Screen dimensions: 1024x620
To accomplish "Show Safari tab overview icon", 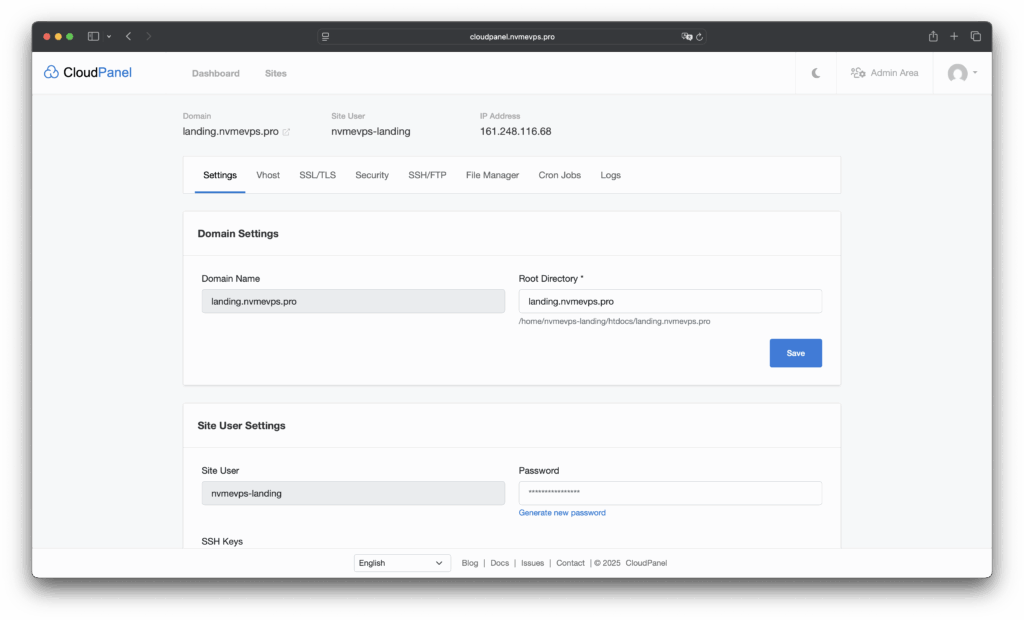I will [x=975, y=36].
